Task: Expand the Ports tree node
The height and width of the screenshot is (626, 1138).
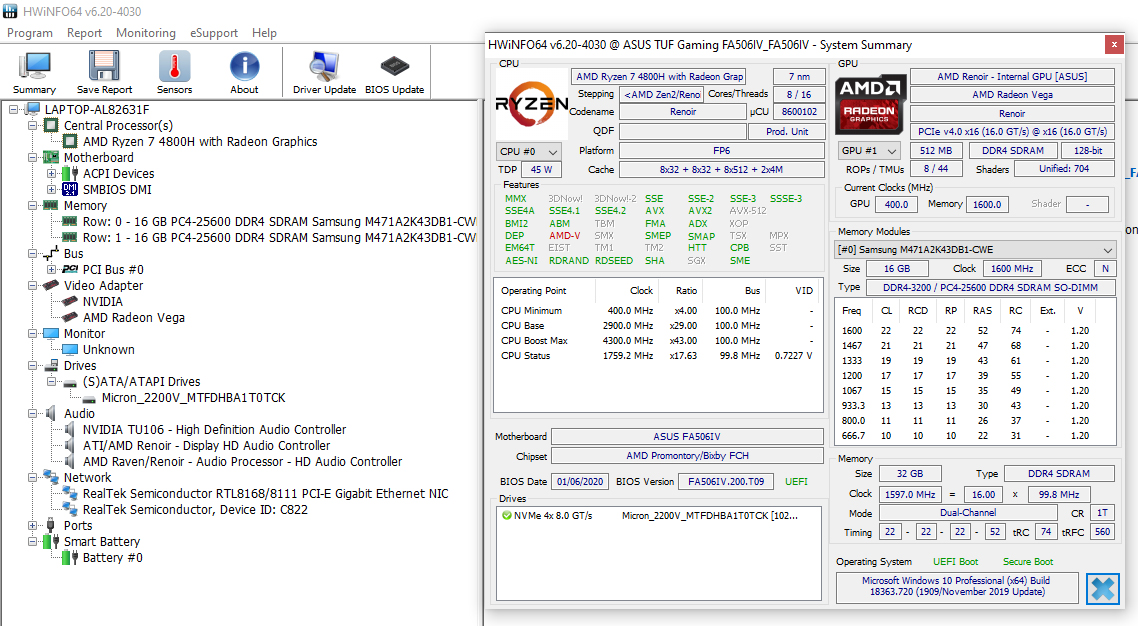Action: [32, 525]
